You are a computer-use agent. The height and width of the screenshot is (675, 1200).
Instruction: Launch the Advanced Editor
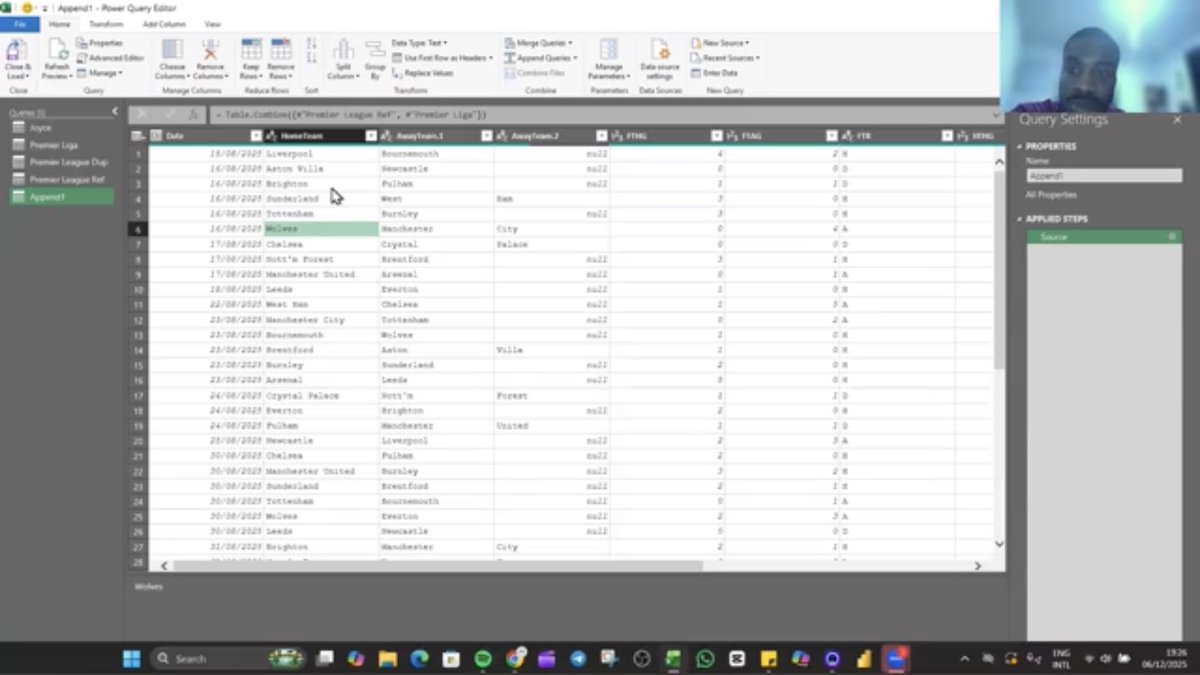[x=111, y=58]
